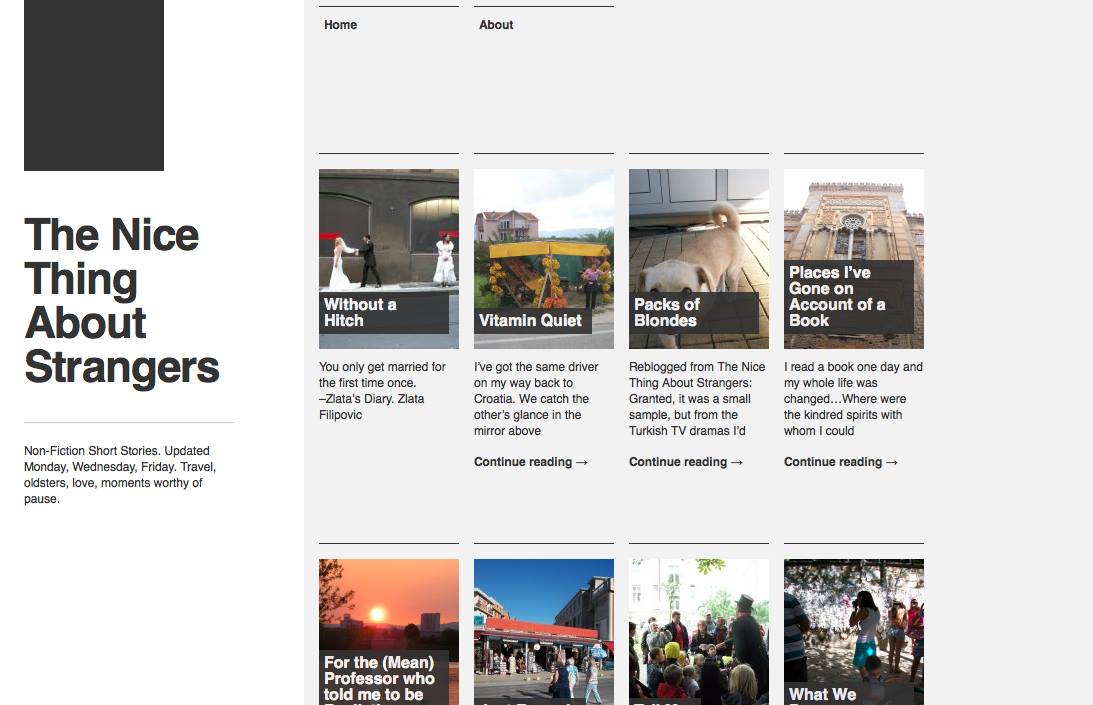Click the For the (Mean) Professor title

coord(379,679)
